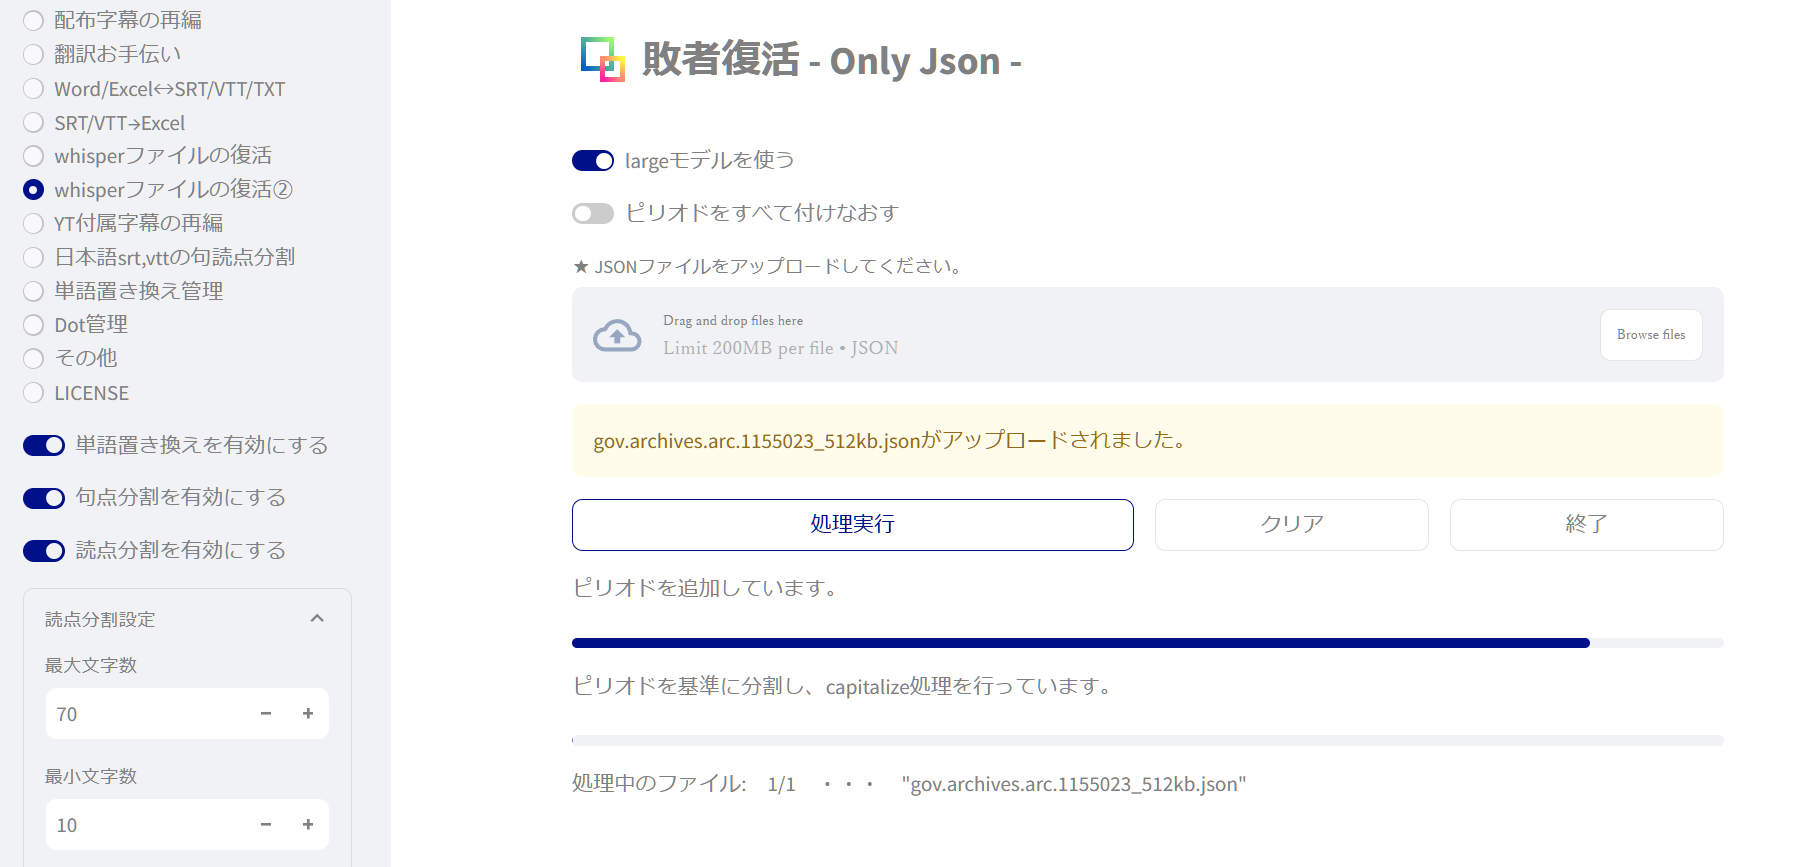Collapse the 読点分割設定 expander
Viewport: 1812px width, 867px height.
[x=317, y=619]
